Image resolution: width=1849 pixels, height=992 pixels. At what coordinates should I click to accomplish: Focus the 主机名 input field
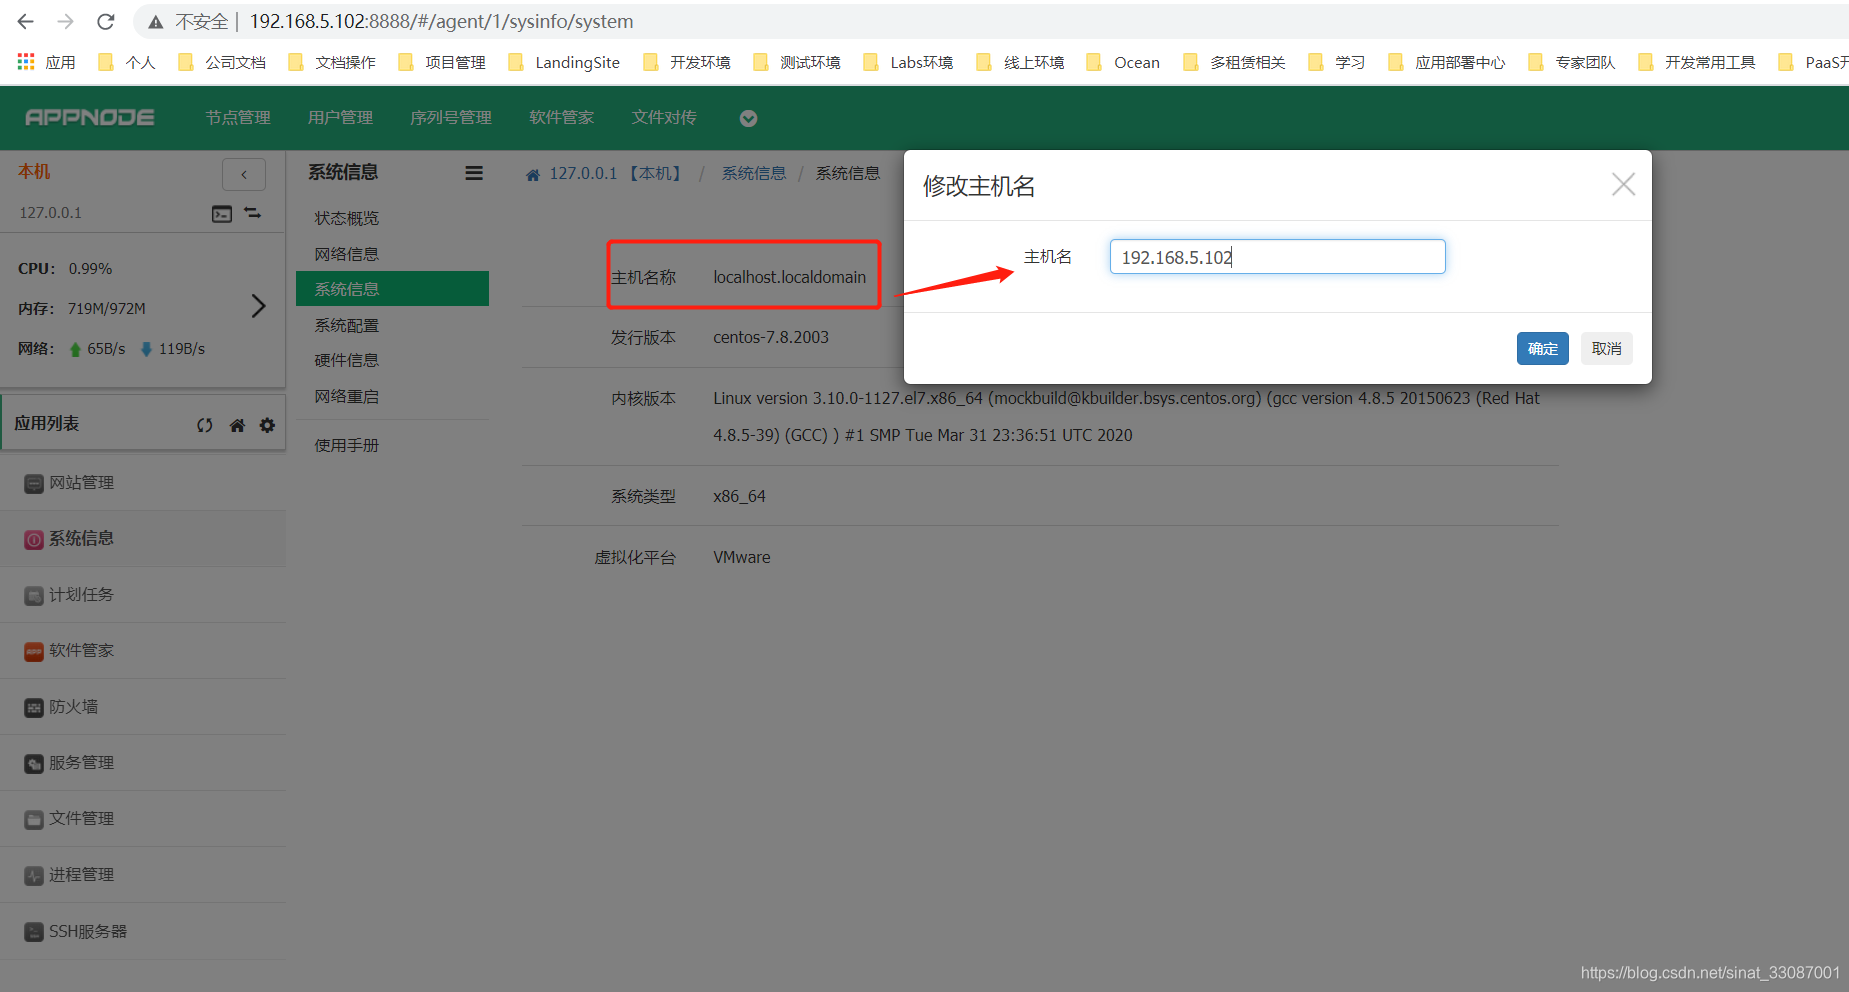click(1277, 257)
